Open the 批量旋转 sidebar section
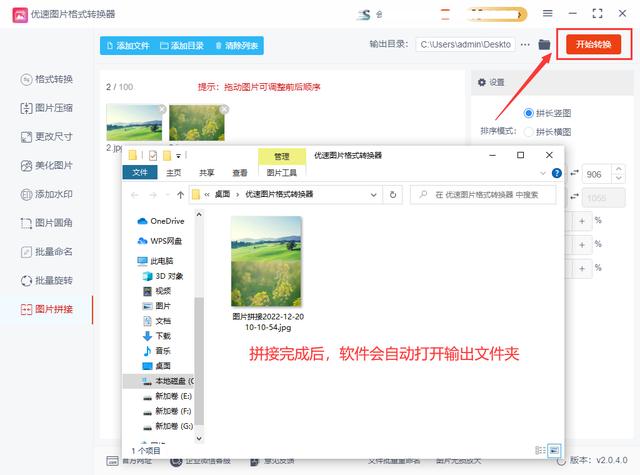This screenshot has height=475, width=640. click(x=47, y=281)
